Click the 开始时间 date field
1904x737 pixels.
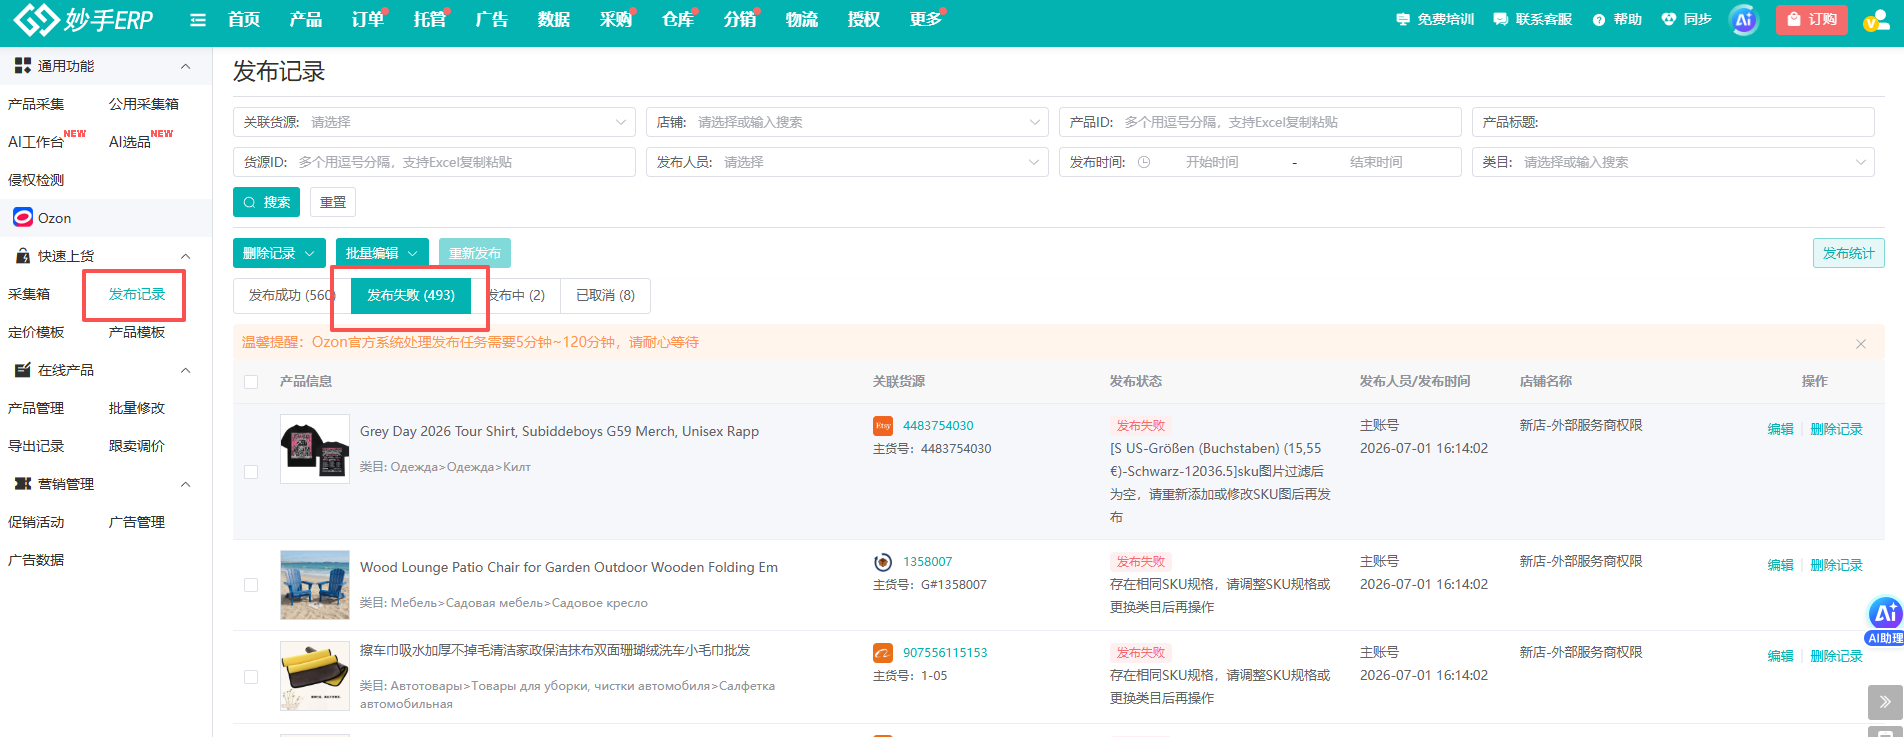click(x=1212, y=162)
